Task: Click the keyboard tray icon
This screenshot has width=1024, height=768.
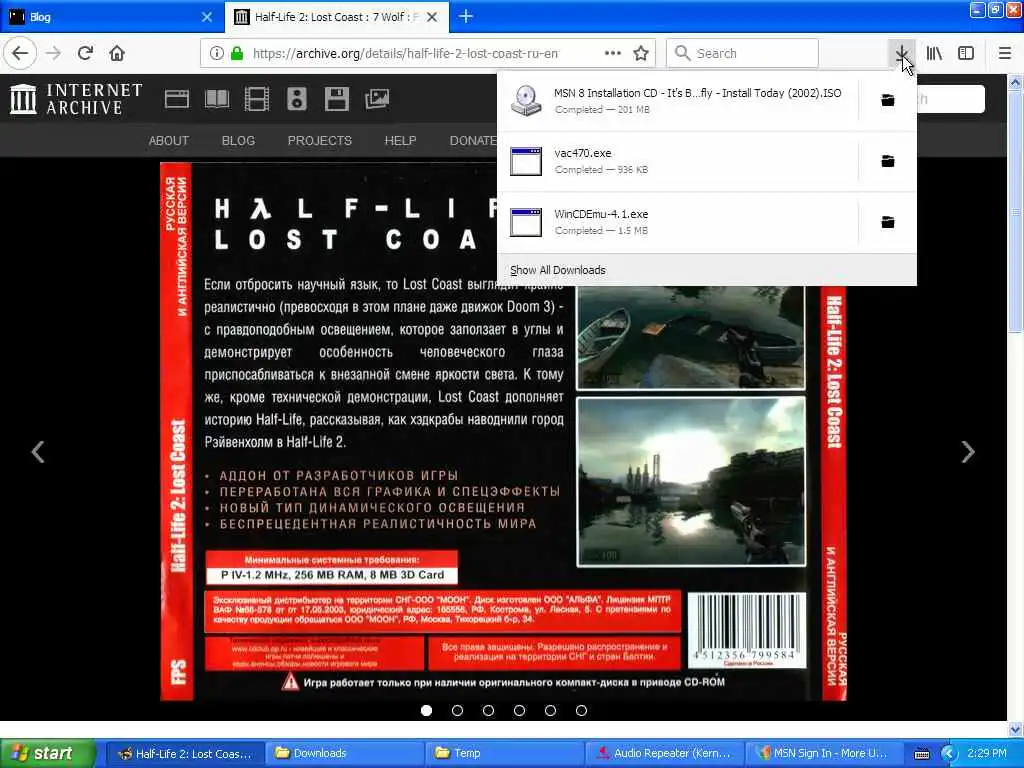Action: (x=921, y=754)
